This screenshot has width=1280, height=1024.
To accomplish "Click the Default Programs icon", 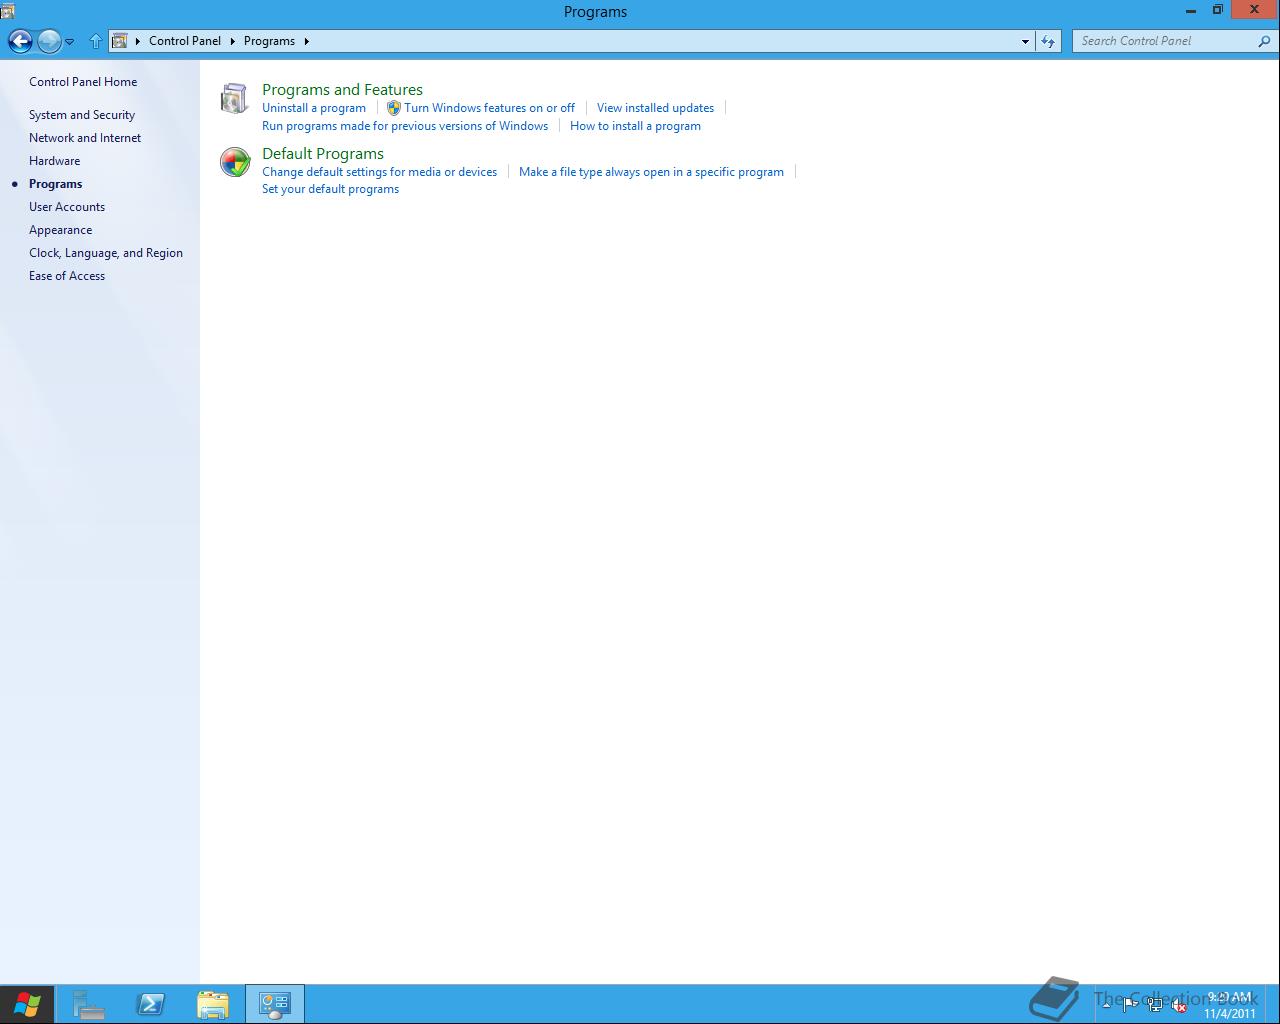I will [235, 162].
